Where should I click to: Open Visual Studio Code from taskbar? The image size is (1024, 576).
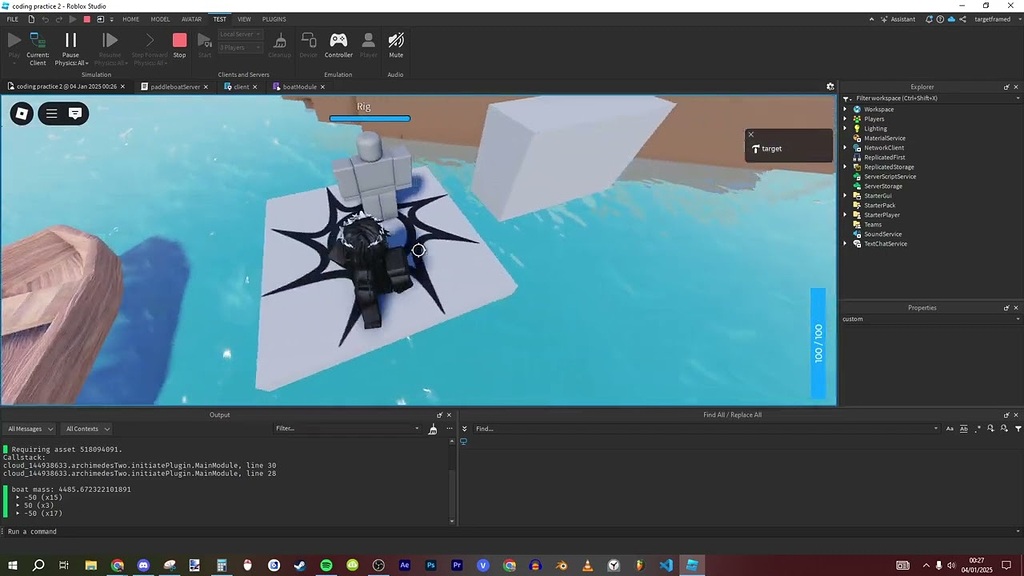coord(665,565)
